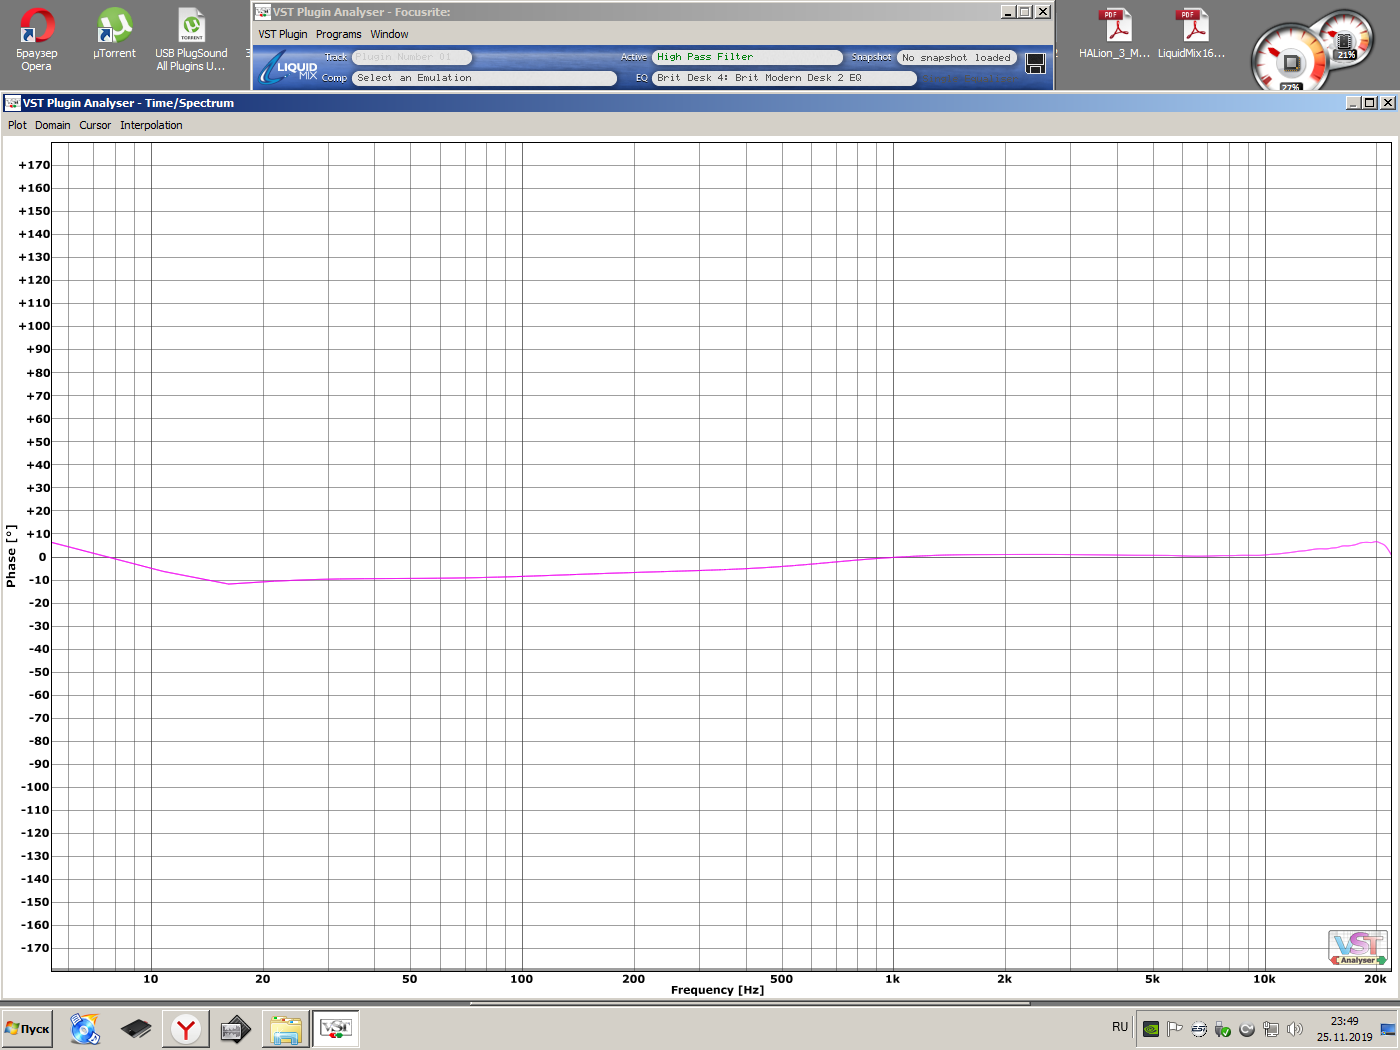Click Safely Remove Hardware tray icon
The height and width of the screenshot is (1050, 1400).
point(1223,1028)
